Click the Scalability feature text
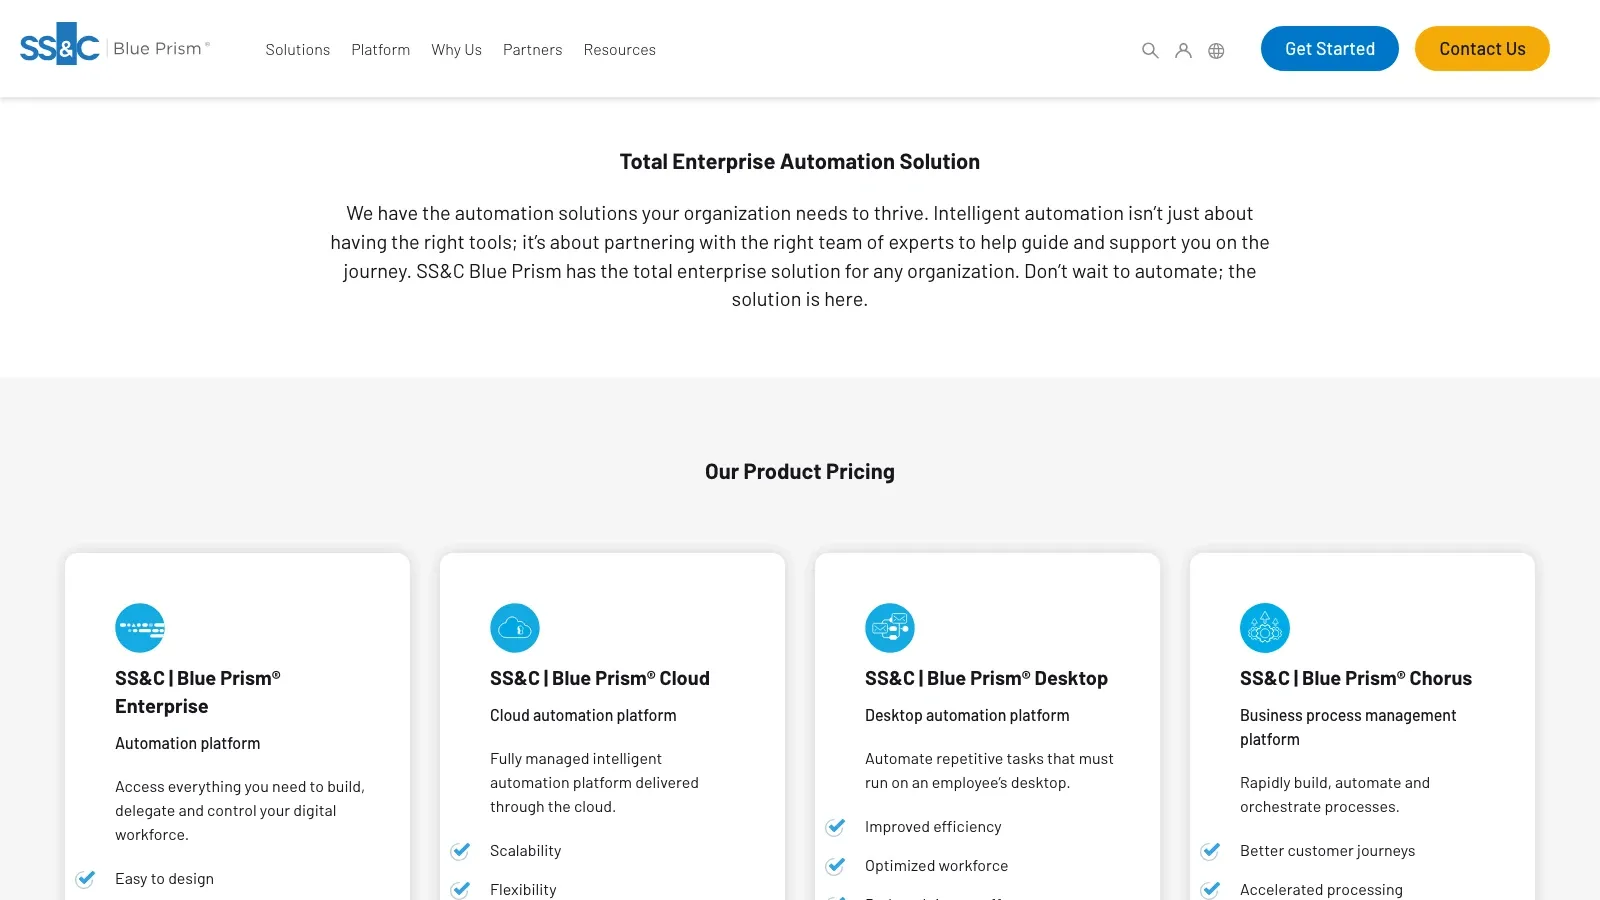This screenshot has width=1600, height=900. pos(526,851)
